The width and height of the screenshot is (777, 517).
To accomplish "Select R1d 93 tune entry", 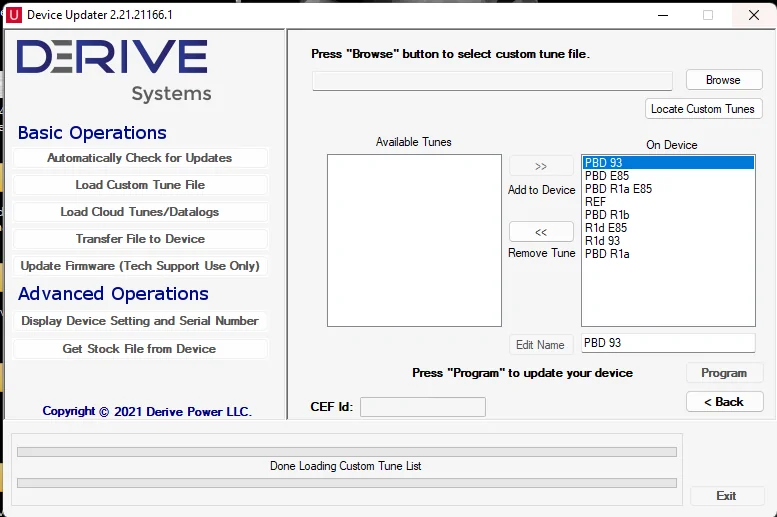I will coord(668,240).
